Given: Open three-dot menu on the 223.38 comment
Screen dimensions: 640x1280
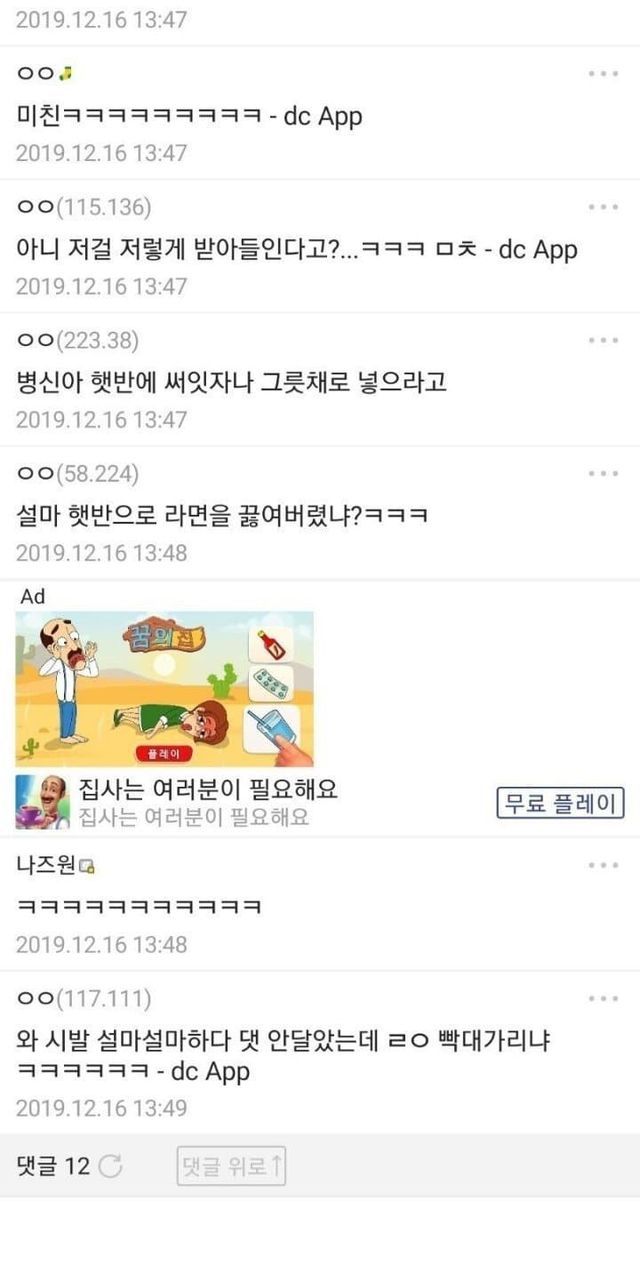Looking at the screenshot, I should point(603,340).
